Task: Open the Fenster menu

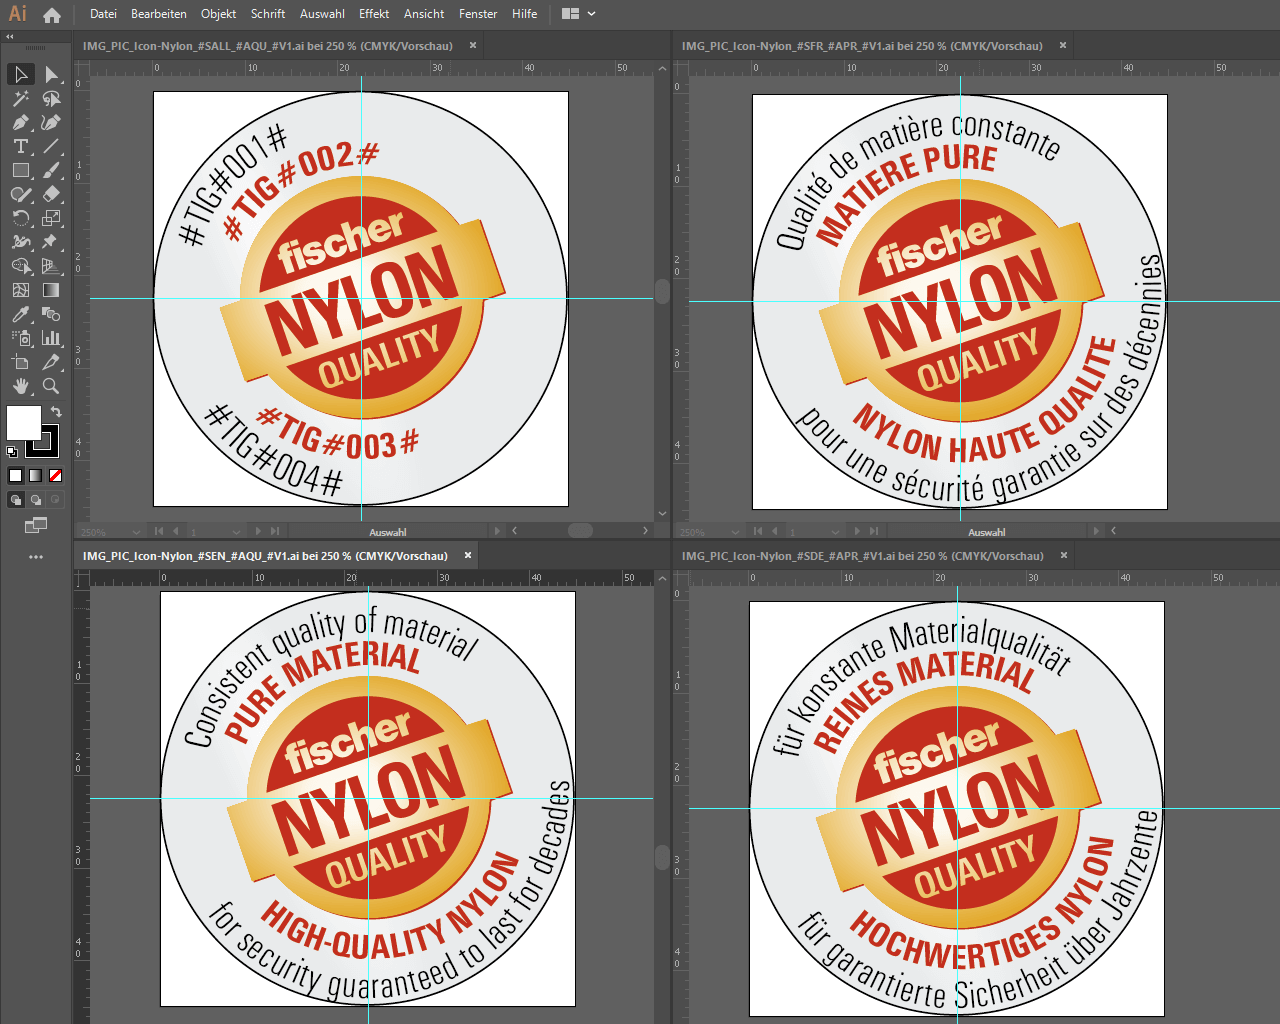Action: coord(478,14)
